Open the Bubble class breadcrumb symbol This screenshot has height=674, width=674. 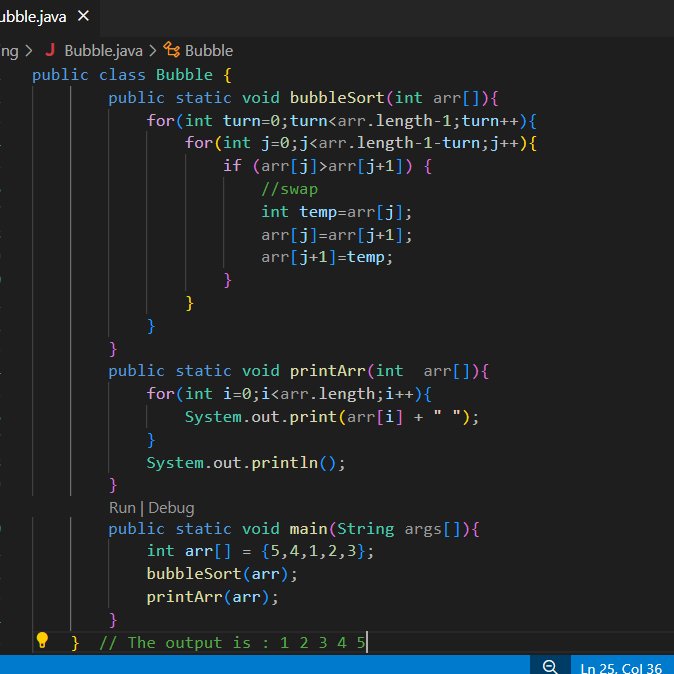click(209, 51)
